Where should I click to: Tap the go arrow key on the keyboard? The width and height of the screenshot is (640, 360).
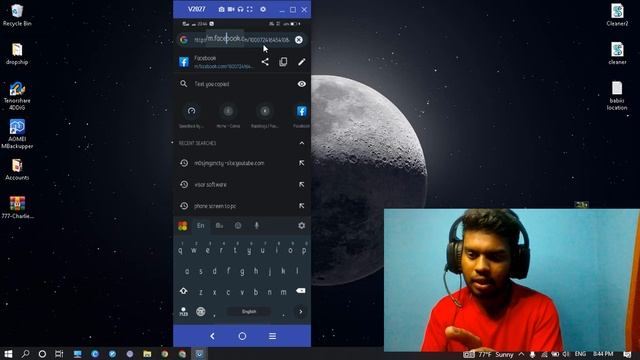pos(301,312)
